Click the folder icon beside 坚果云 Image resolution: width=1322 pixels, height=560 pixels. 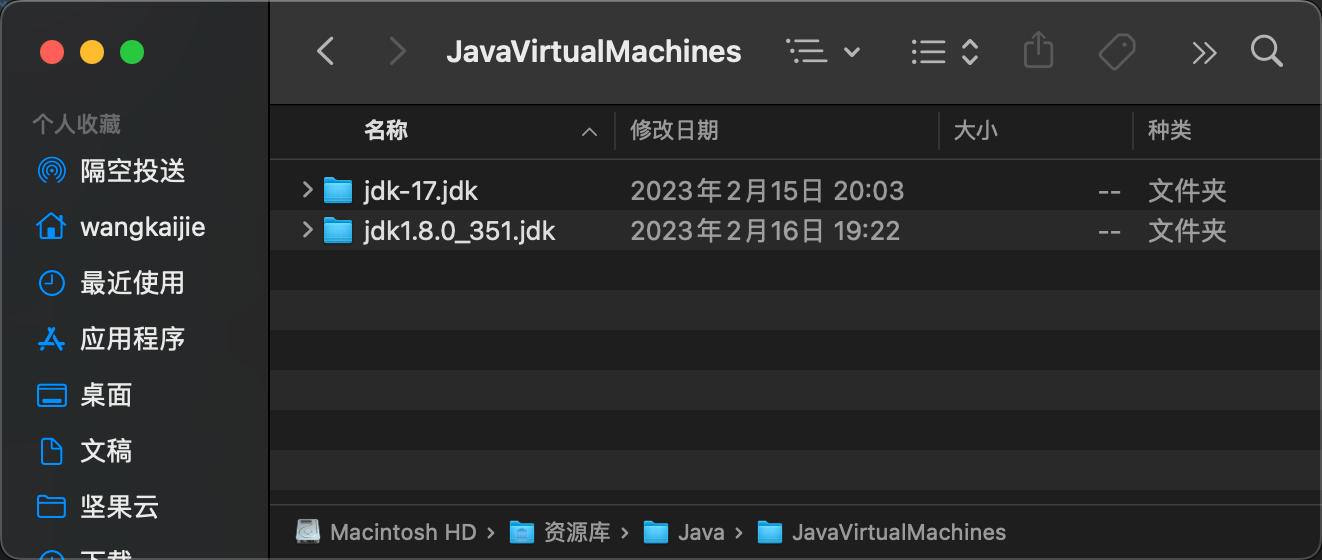51,507
